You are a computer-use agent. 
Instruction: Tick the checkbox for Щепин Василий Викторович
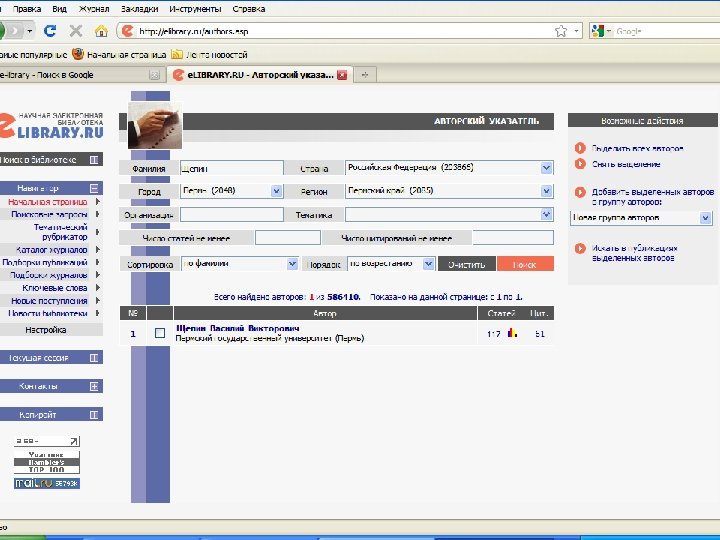(160, 333)
